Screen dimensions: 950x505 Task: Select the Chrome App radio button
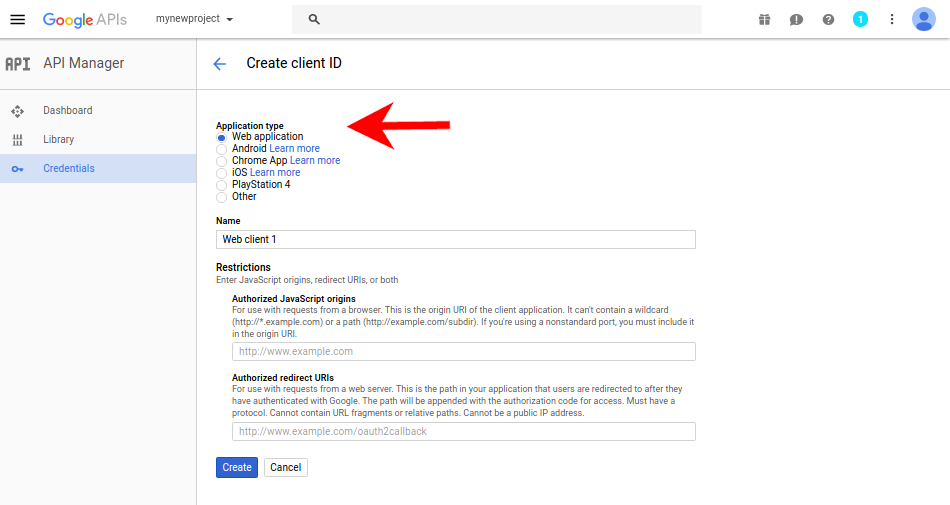point(222,161)
